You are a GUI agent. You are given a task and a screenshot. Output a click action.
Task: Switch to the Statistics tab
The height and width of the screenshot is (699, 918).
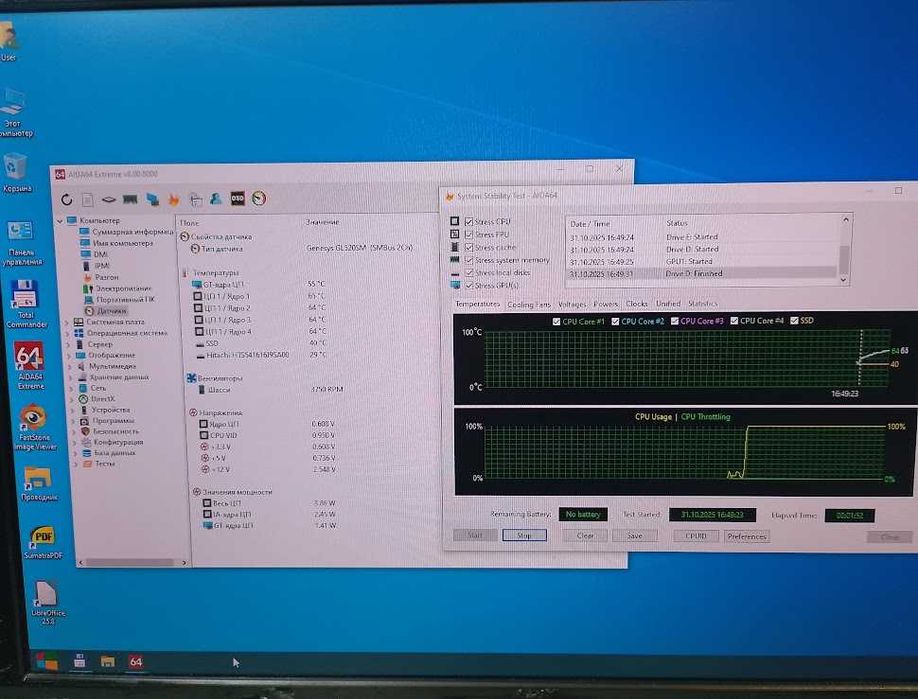pos(703,303)
